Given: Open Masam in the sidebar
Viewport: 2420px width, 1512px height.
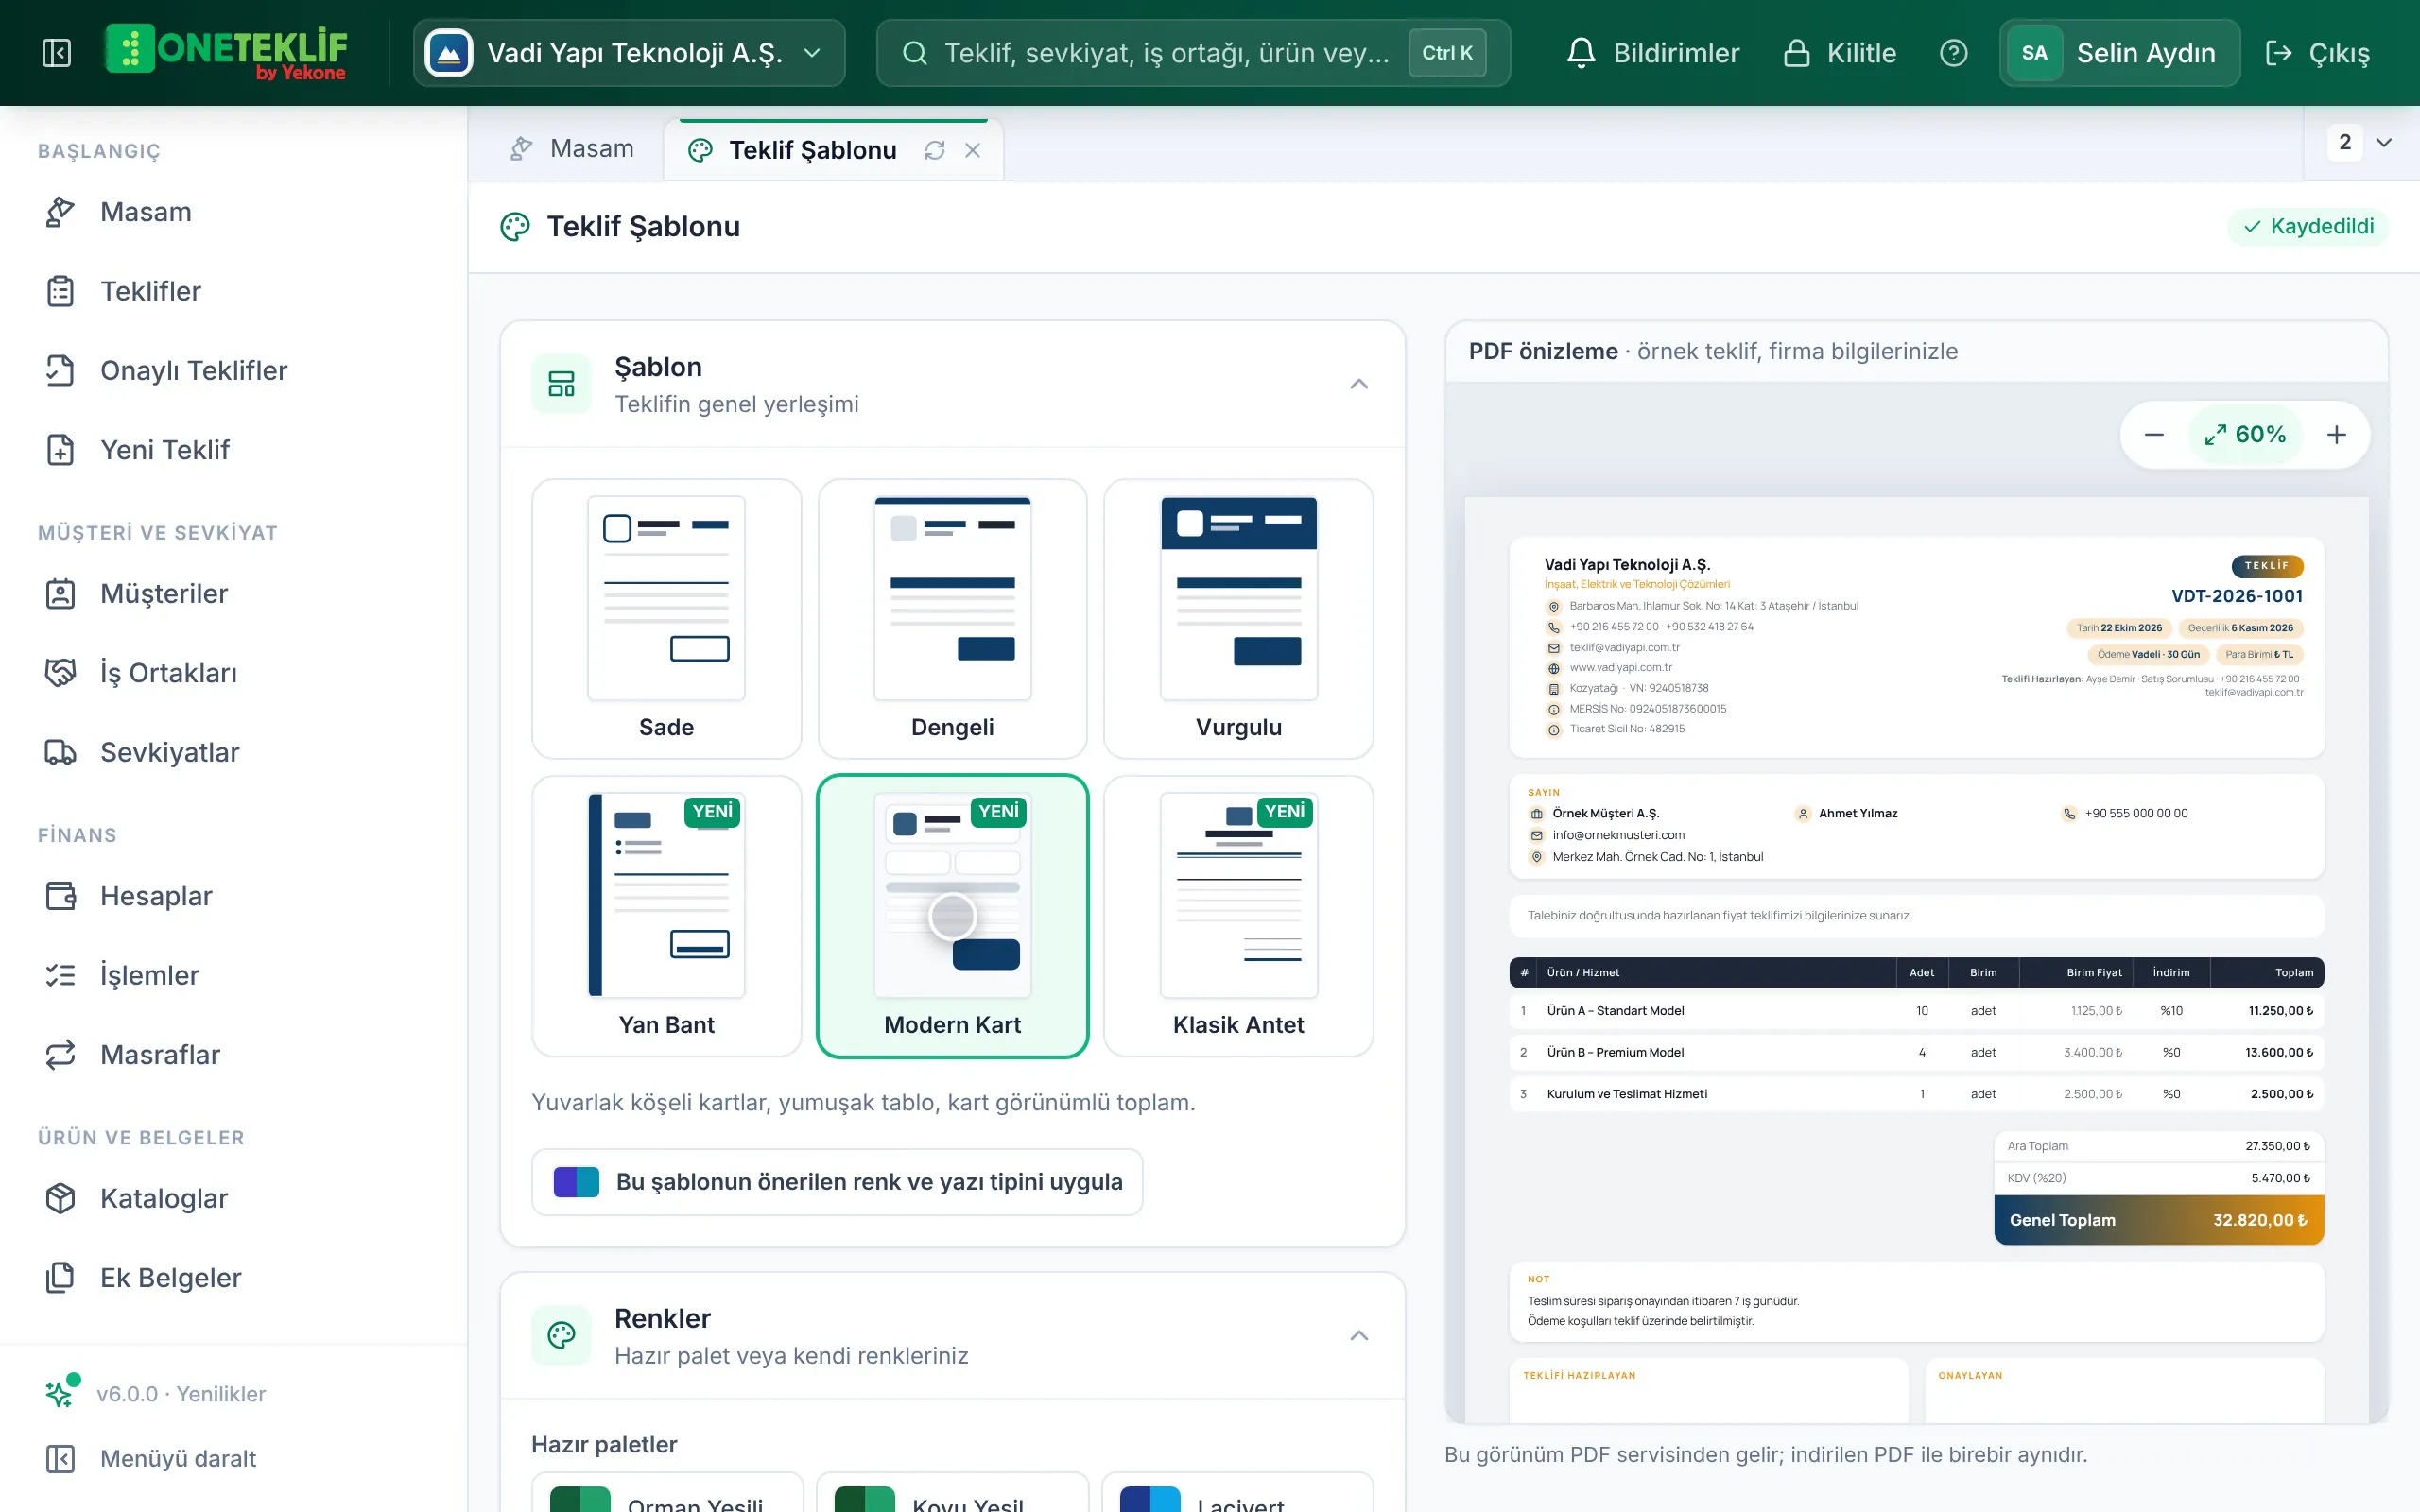Looking at the screenshot, I should [234, 212].
